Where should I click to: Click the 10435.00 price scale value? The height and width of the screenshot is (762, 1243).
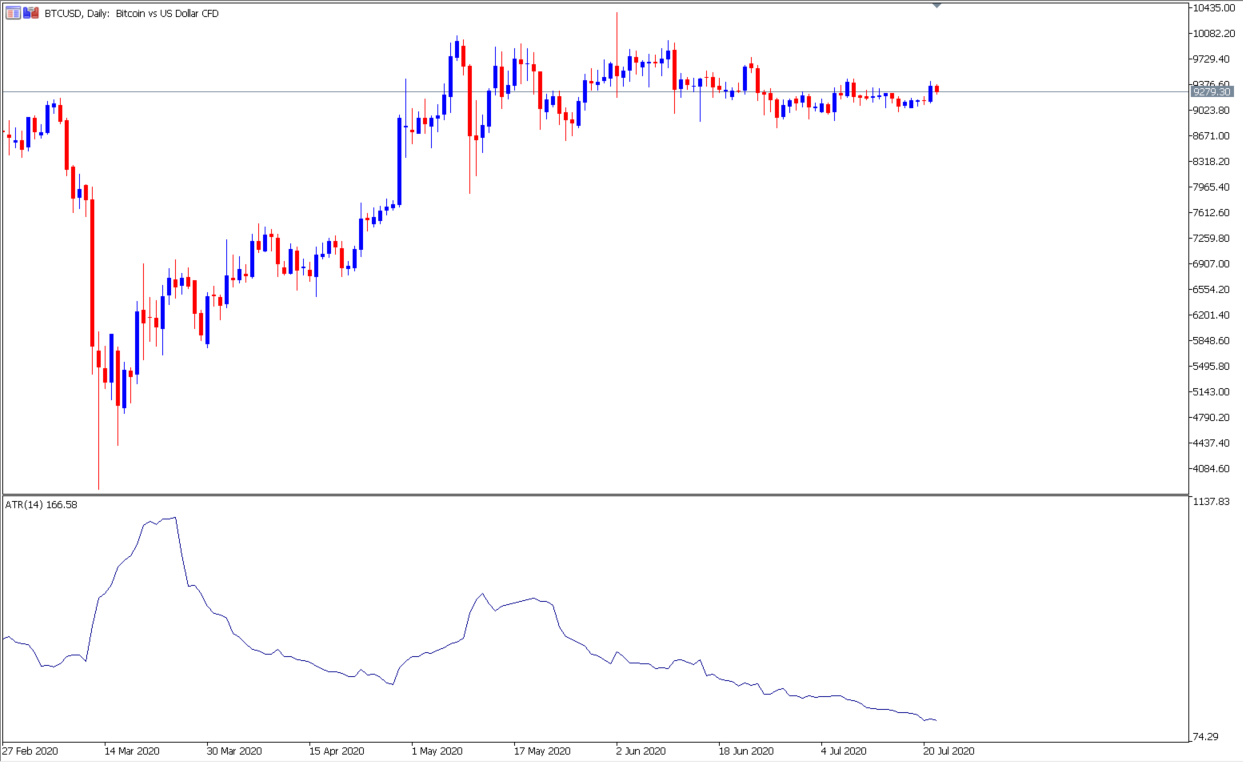click(x=1214, y=8)
